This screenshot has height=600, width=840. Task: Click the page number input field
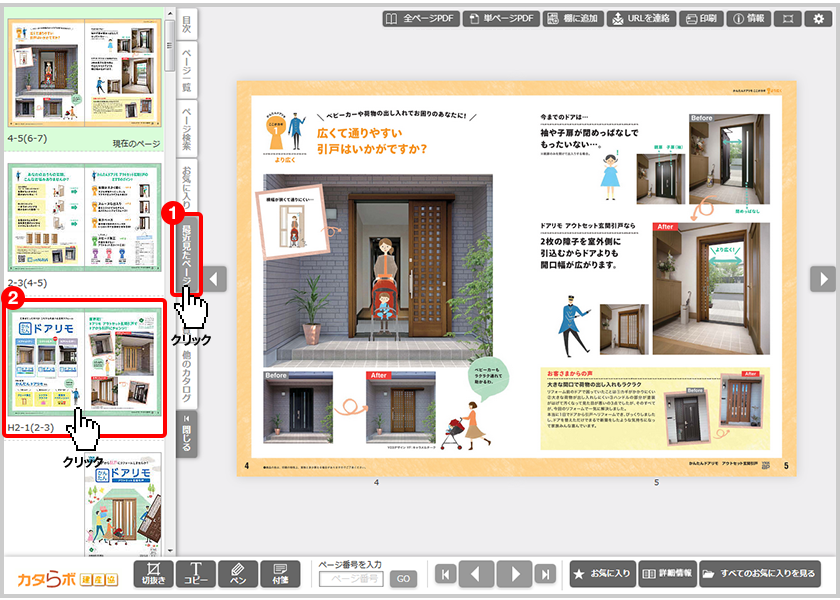point(351,579)
